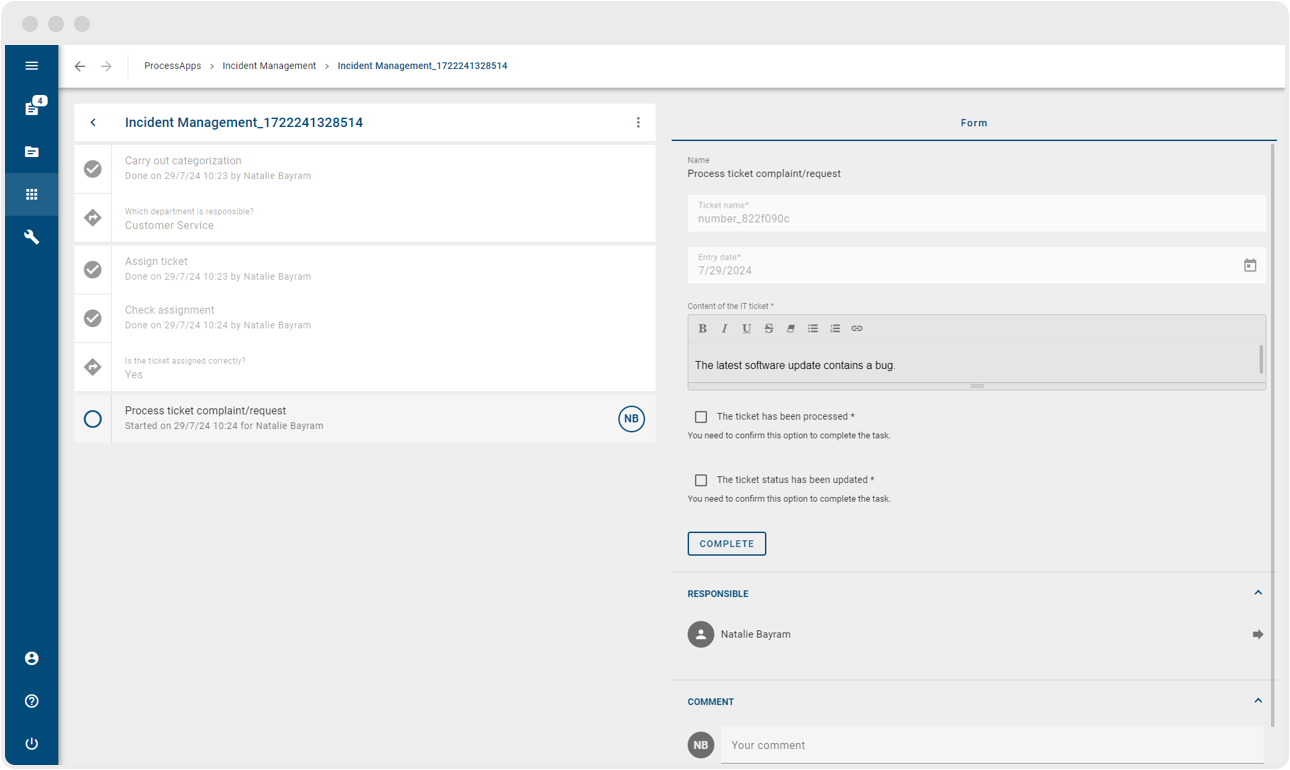Screen dimensions: 1290x770
Task: Select the Form tab
Action: pyautogui.click(x=974, y=123)
